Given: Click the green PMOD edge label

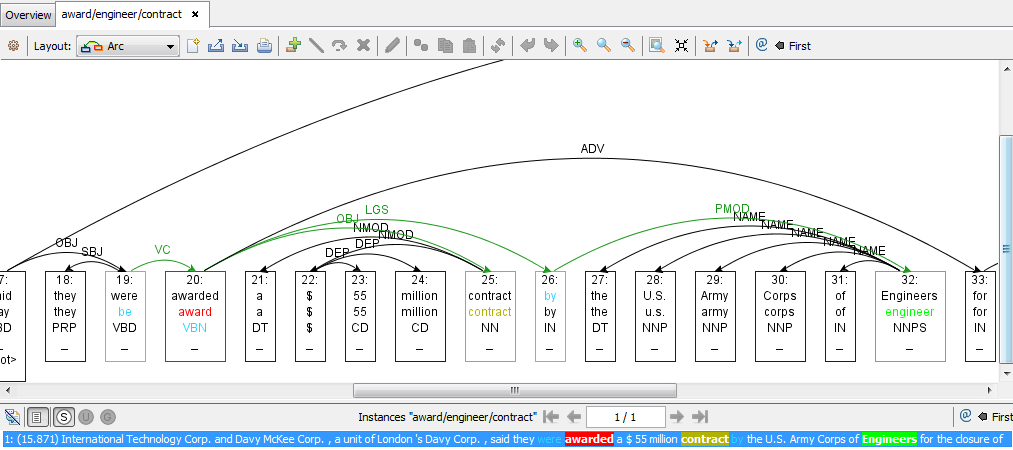Looking at the screenshot, I should [x=731, y=209].
